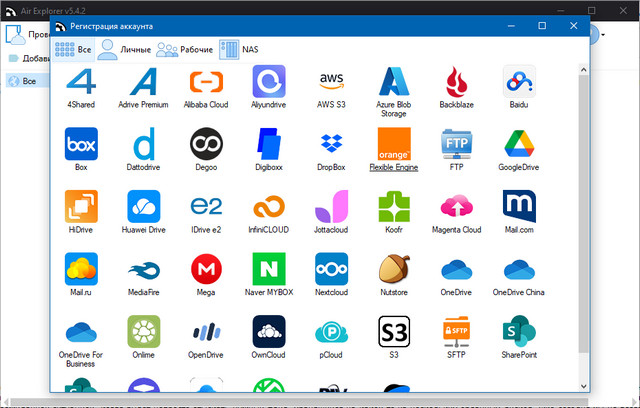Open the orange Flexible Engine service
Viewport: 640px width, 408px height.
click(393, 144)
